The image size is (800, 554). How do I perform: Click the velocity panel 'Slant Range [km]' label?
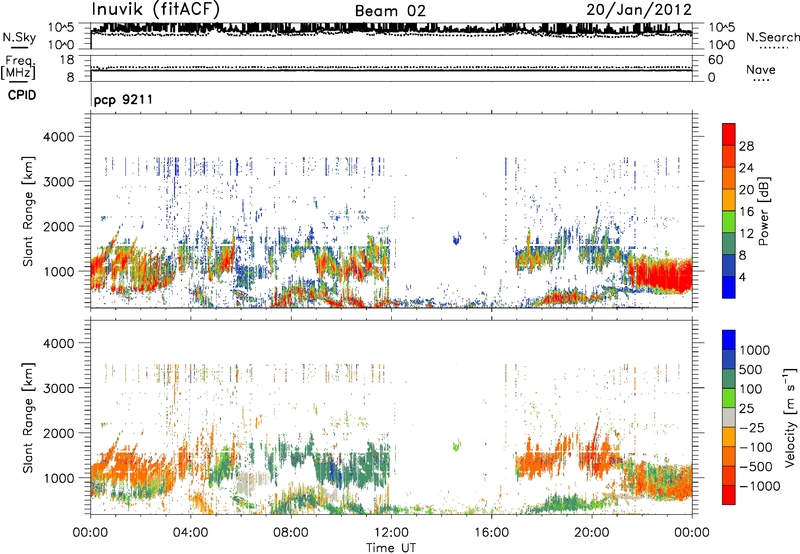tap(28, 417)
